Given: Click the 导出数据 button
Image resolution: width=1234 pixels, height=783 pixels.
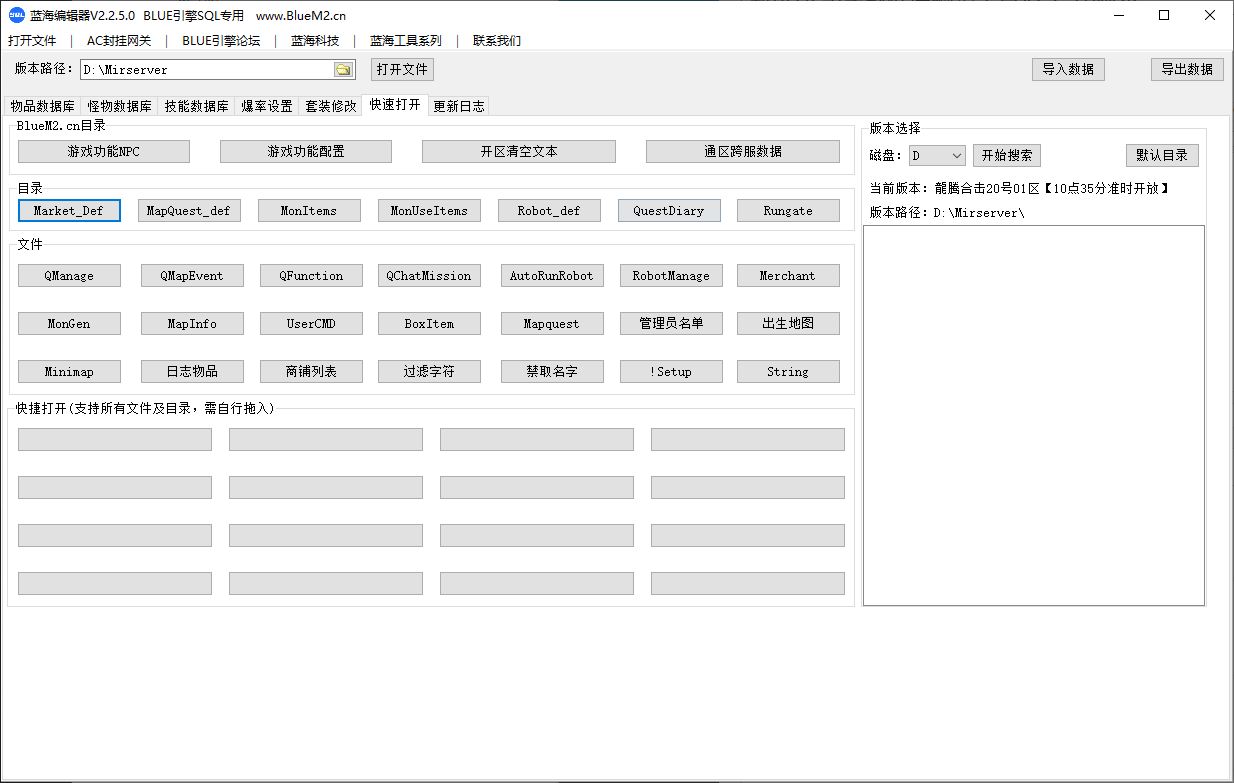Looking at the screenshot, I should pos(1187,69).
